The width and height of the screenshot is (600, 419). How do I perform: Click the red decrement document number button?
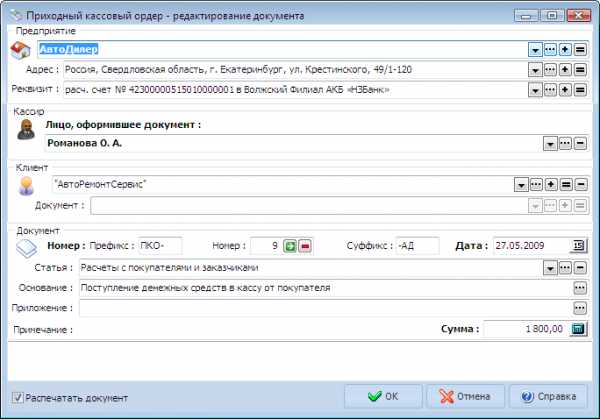click(x=305, y=246)
